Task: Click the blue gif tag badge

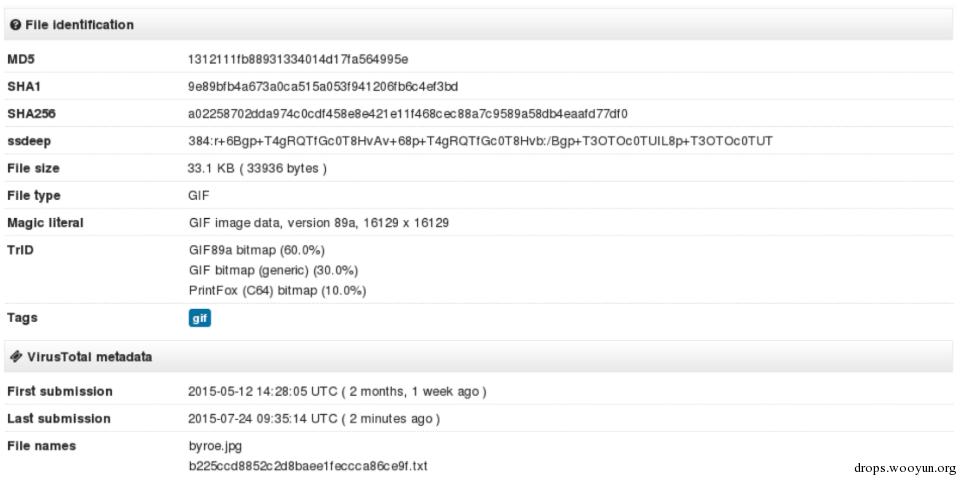Action: click(x=200, y=318)
